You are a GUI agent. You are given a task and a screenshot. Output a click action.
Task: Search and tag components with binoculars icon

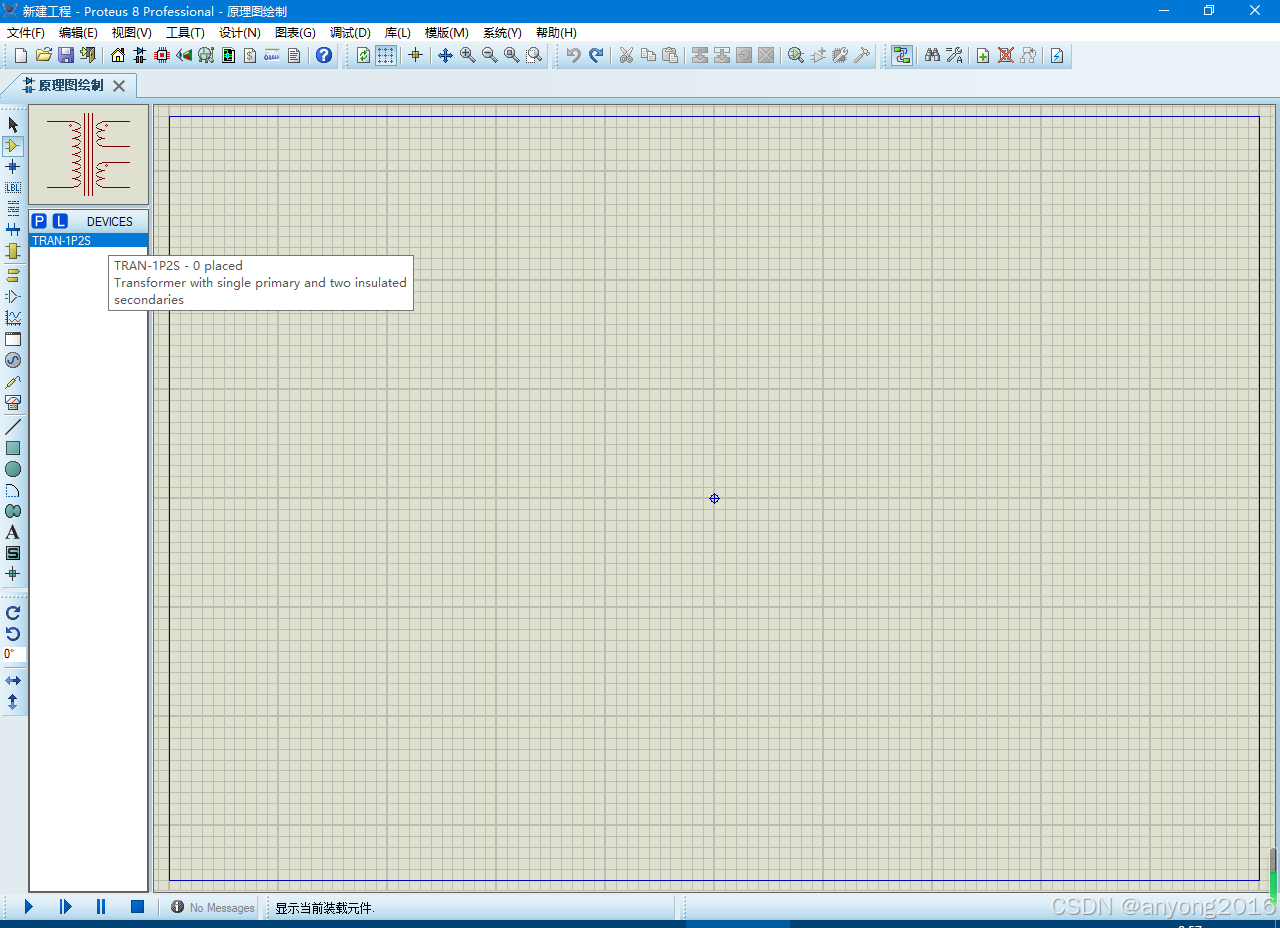point(932,55)
